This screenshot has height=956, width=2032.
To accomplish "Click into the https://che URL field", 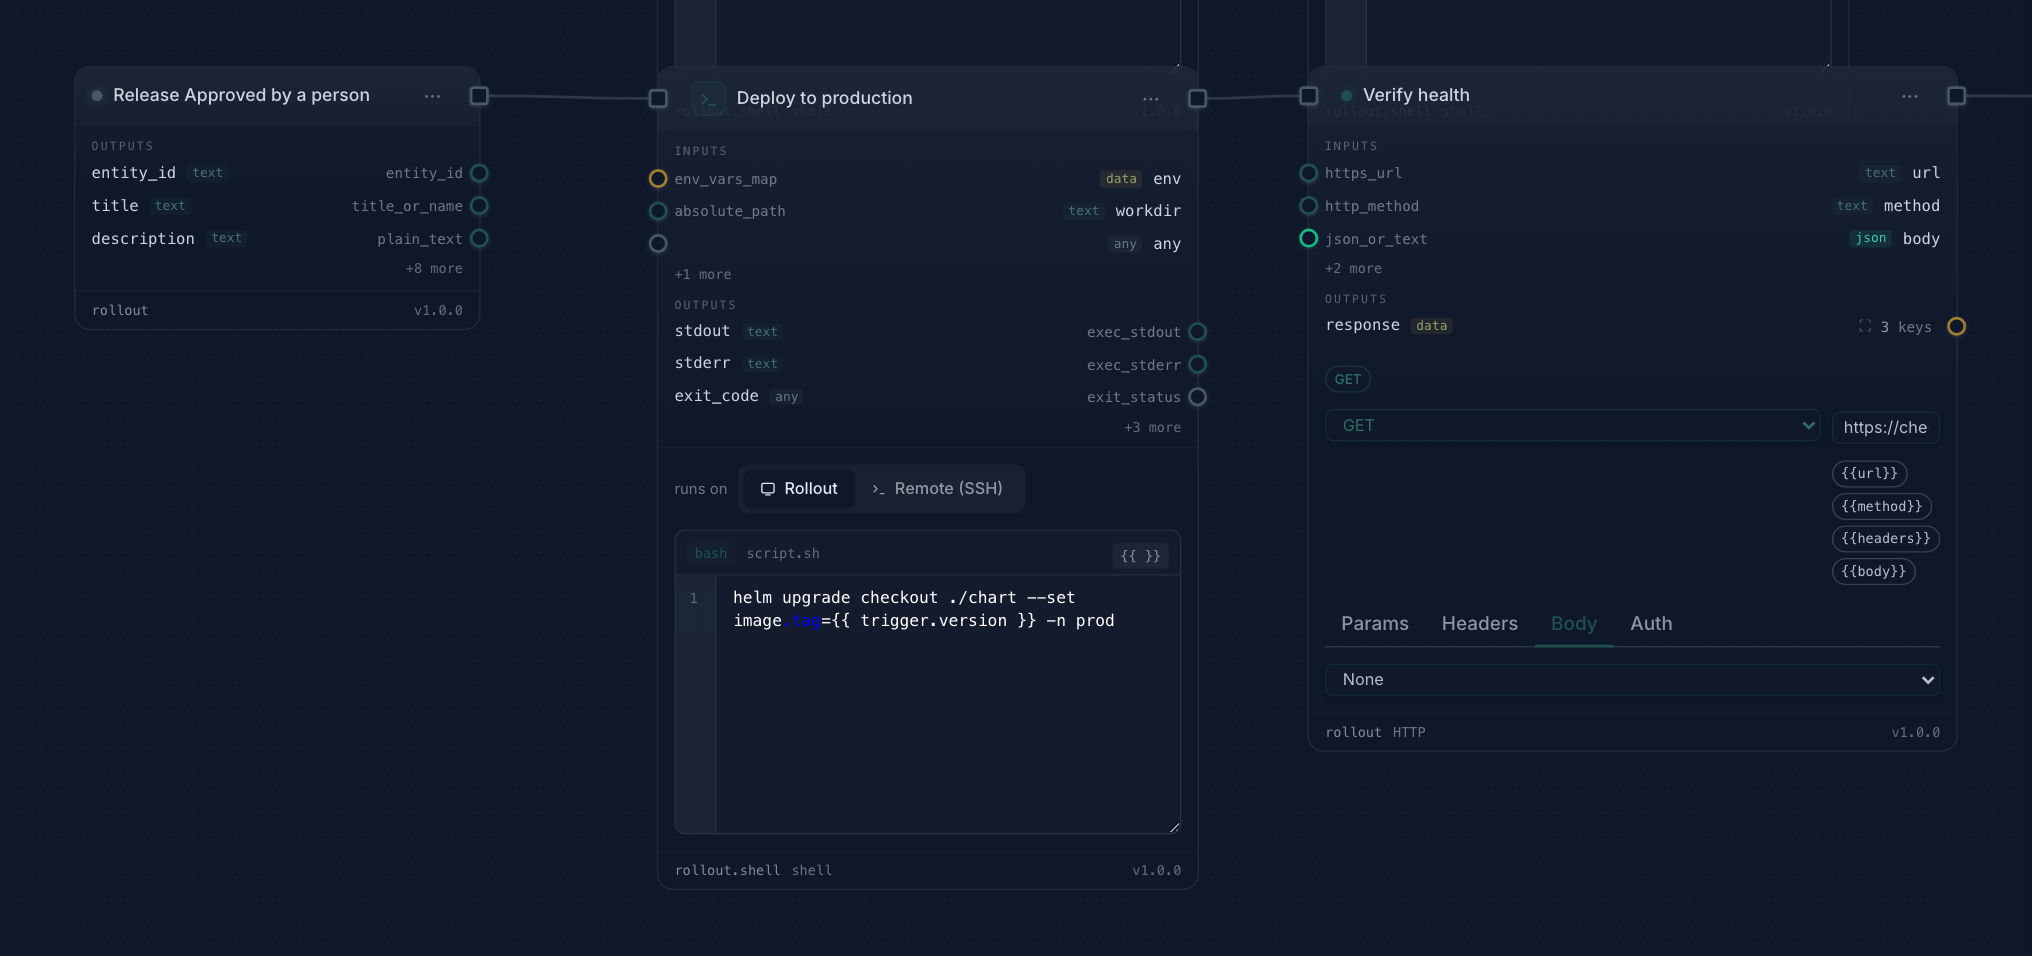I will coord(1885,427).
